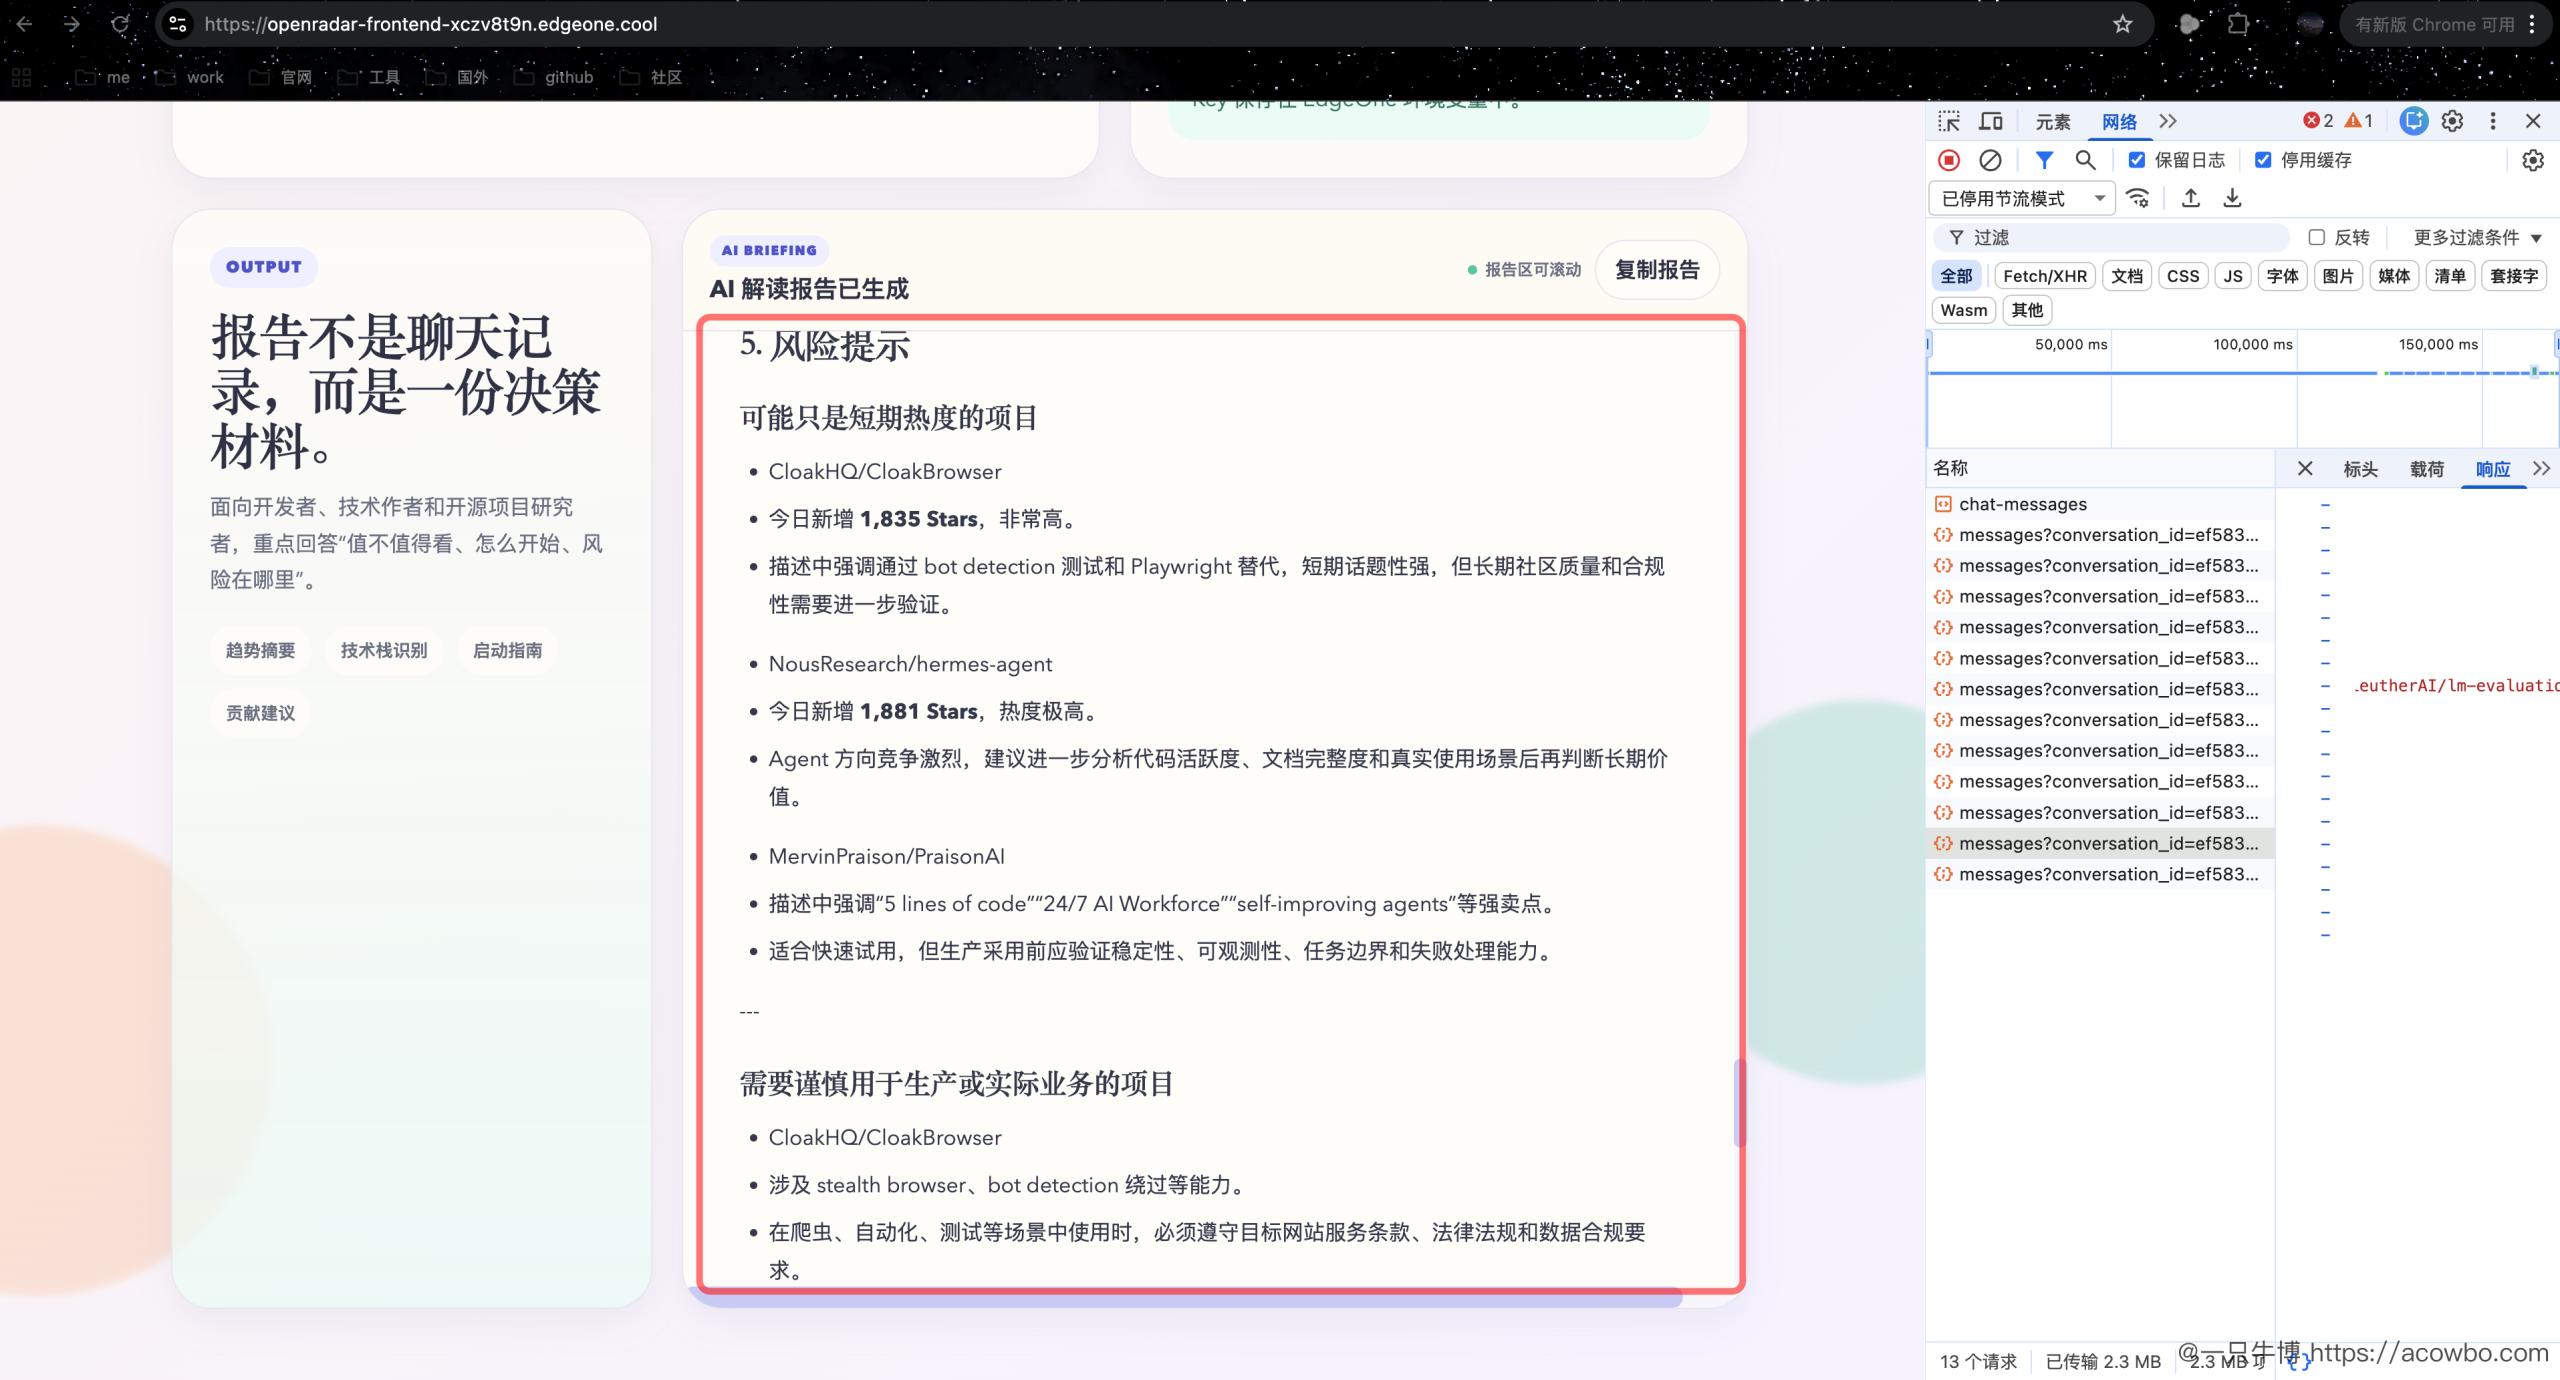Open network panel settings gear
Viewport: 2560px width, 1380px height.
[x=2533, y=160]
